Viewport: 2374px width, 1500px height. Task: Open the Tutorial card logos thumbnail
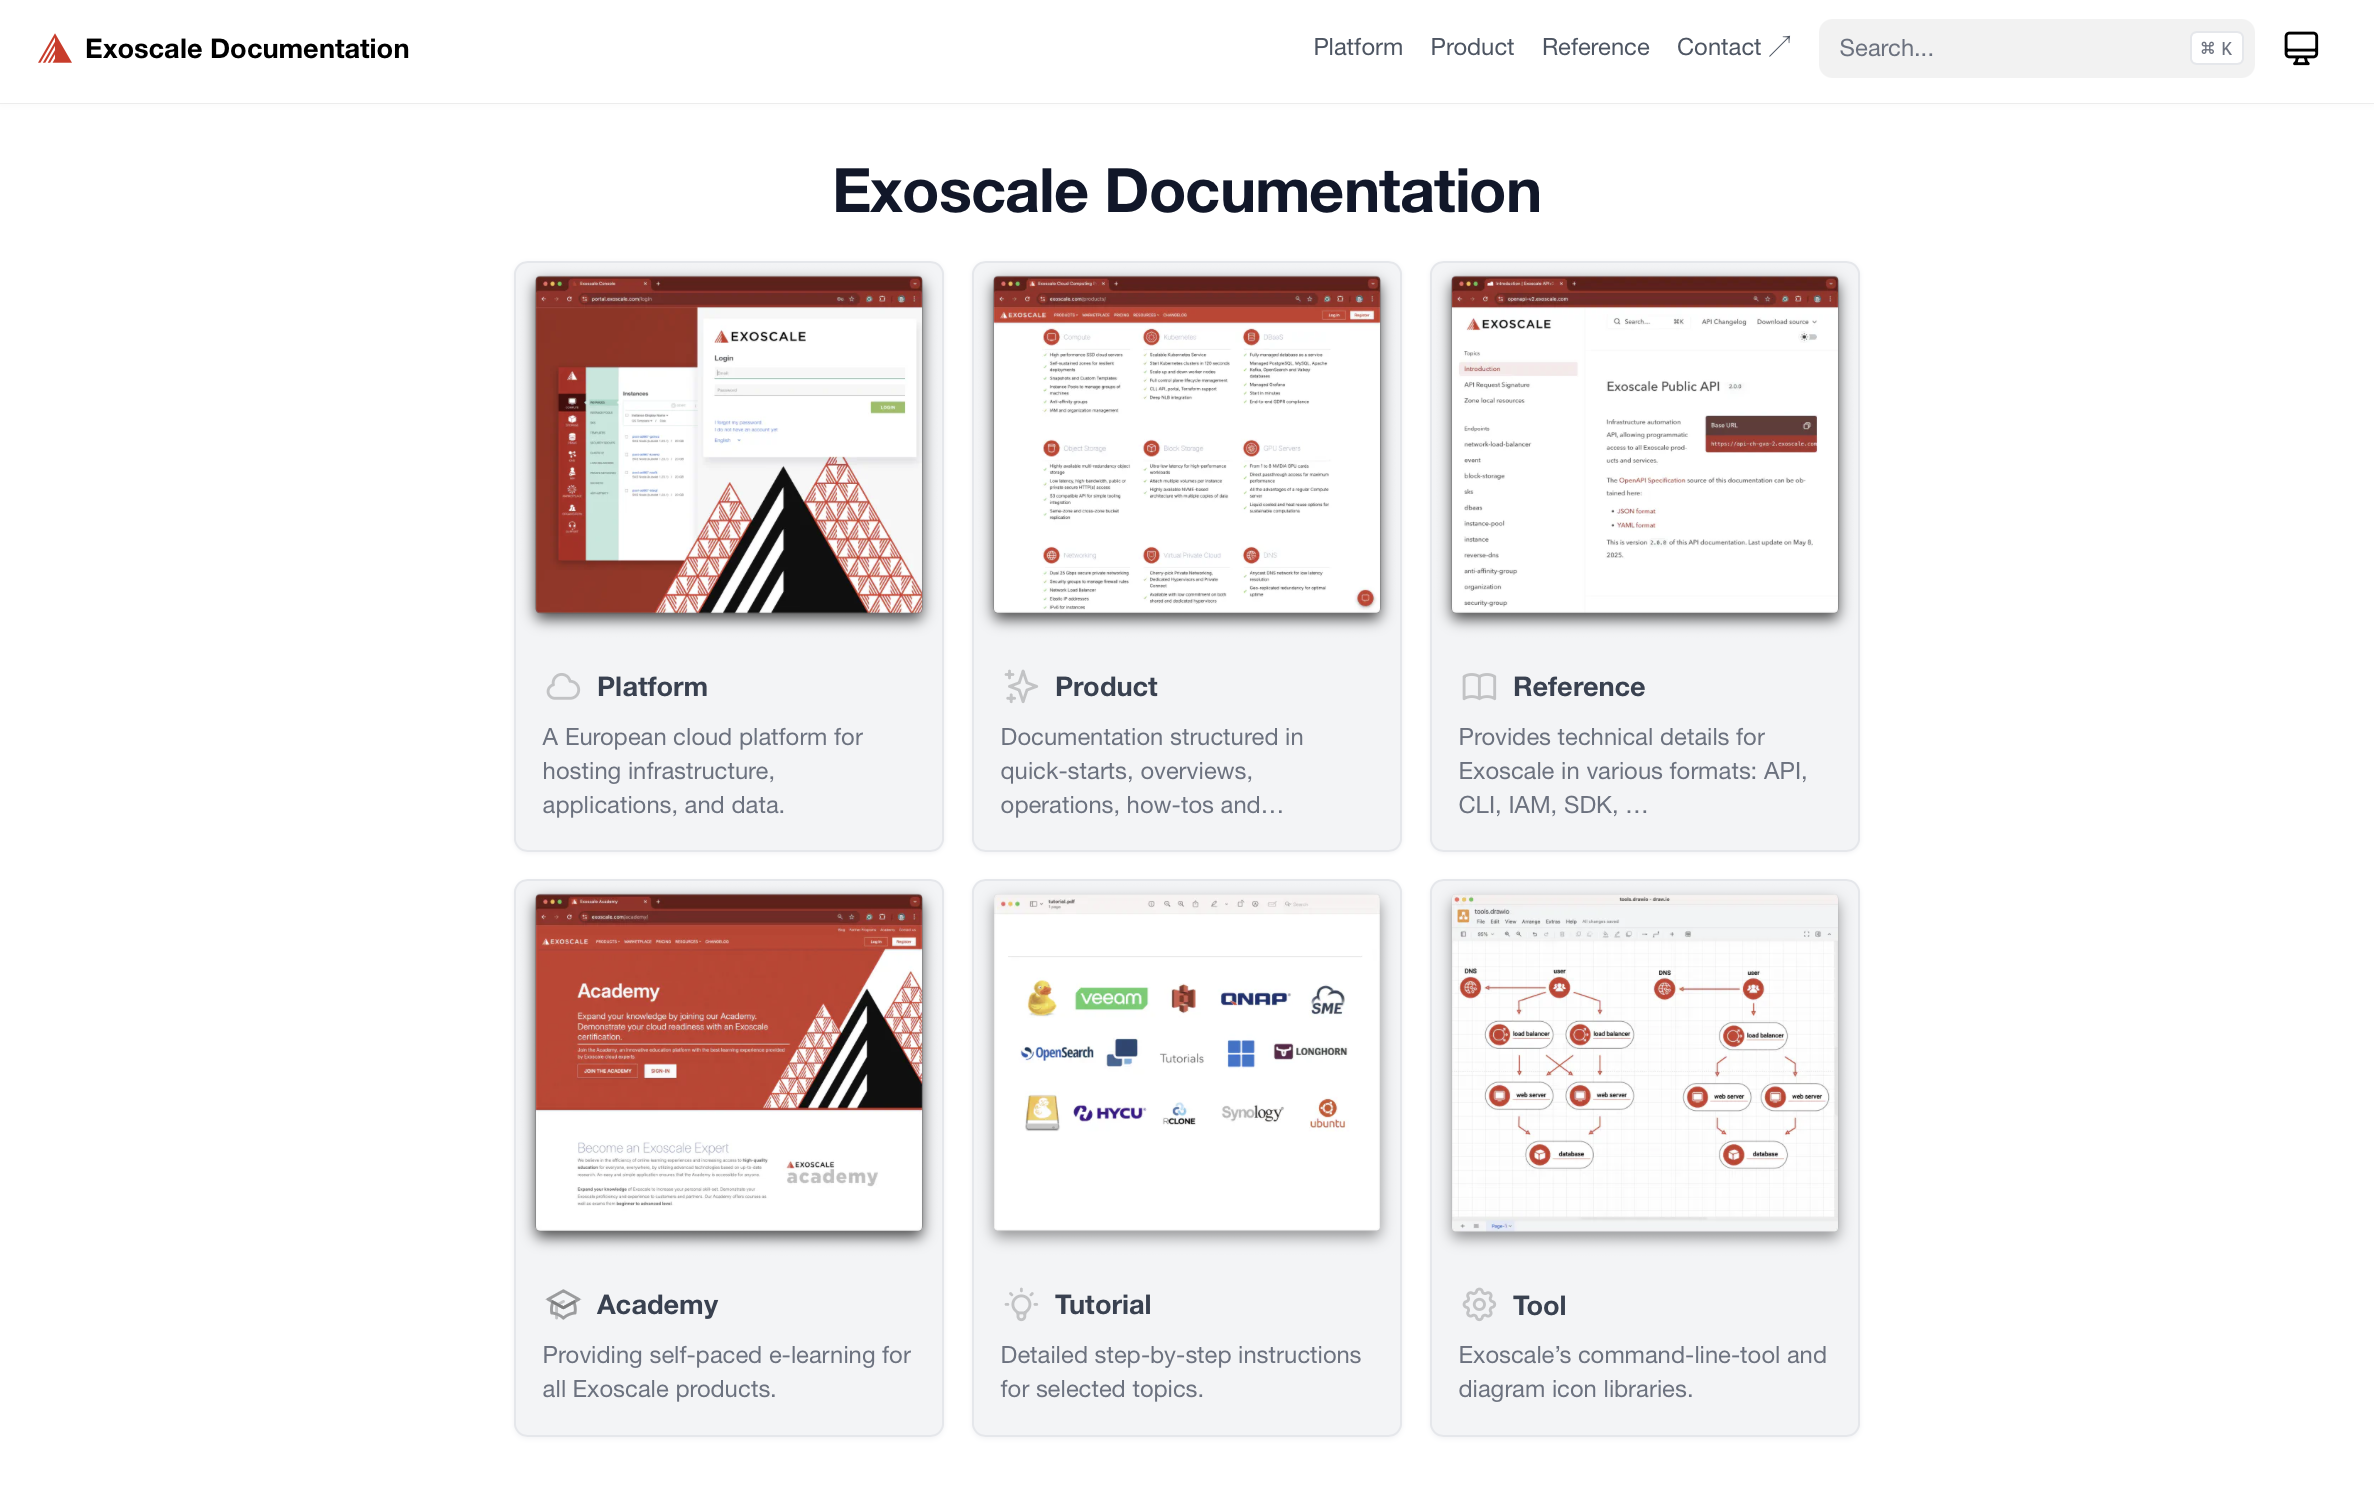[1186, 1062]
